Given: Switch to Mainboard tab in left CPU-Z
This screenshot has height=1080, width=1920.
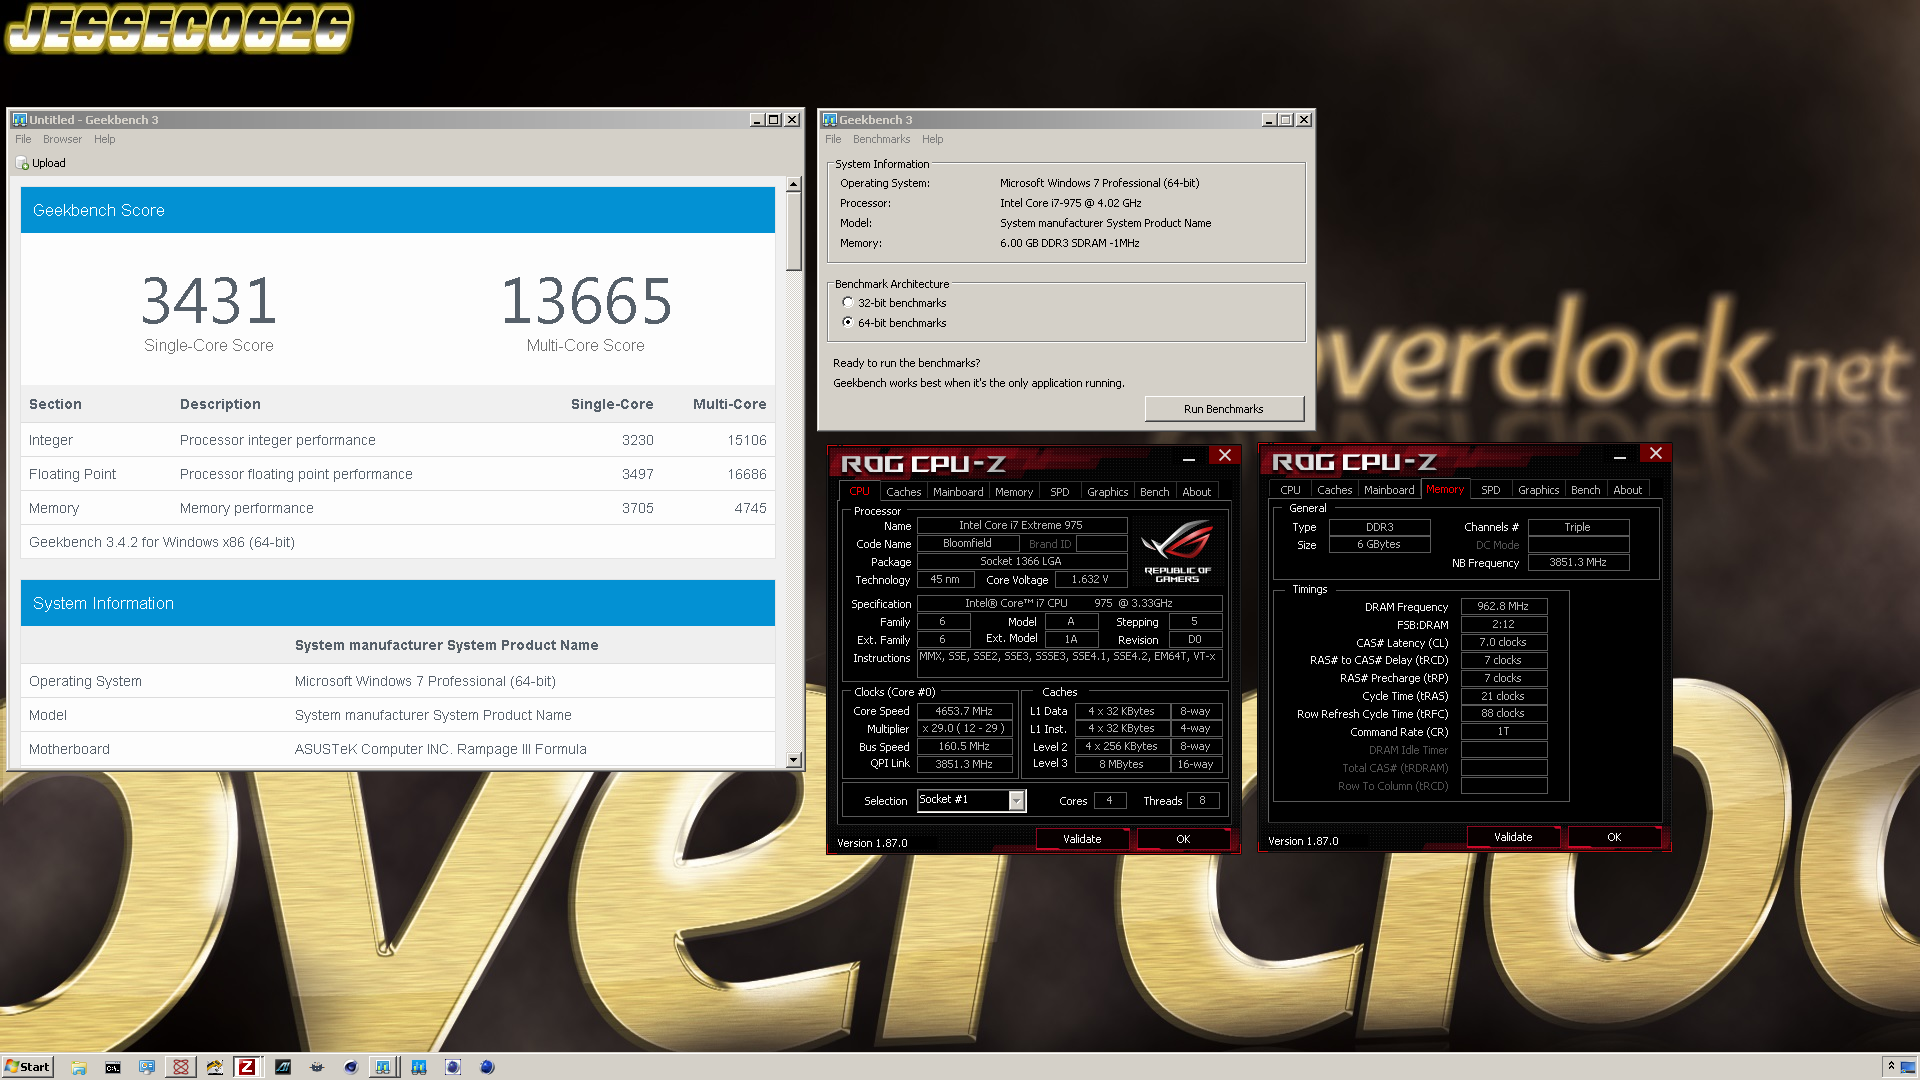Looking at the screenshot, I should pos(958,492).
